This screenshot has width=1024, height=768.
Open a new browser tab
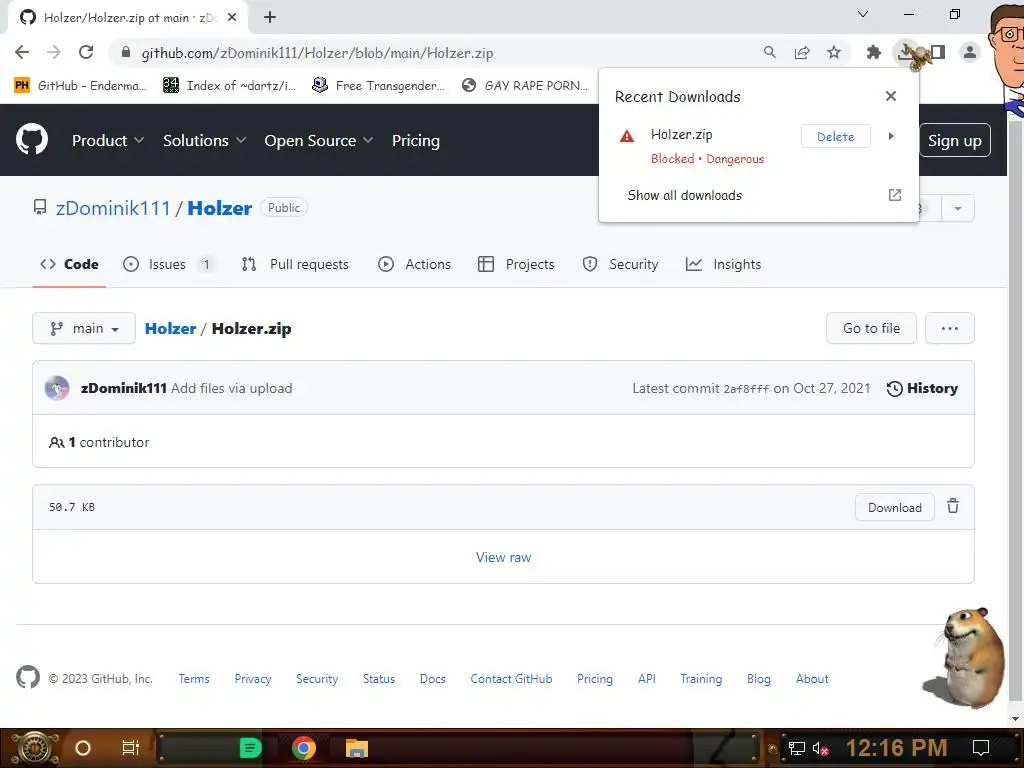(270, 17)
